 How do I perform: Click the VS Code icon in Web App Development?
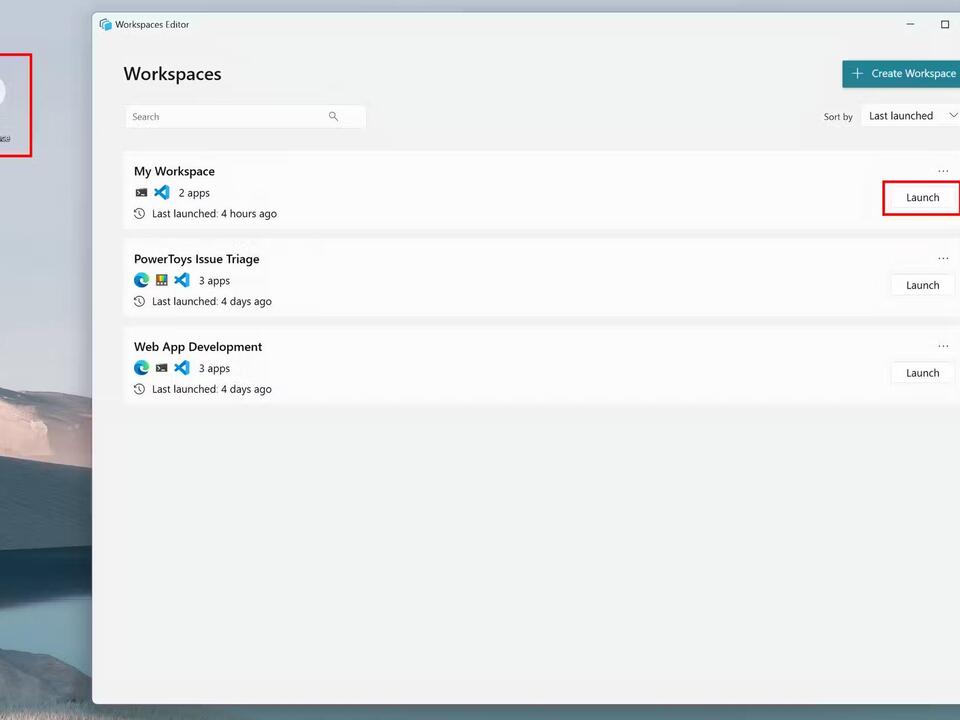pyautogui.click(x=181, y=368)
